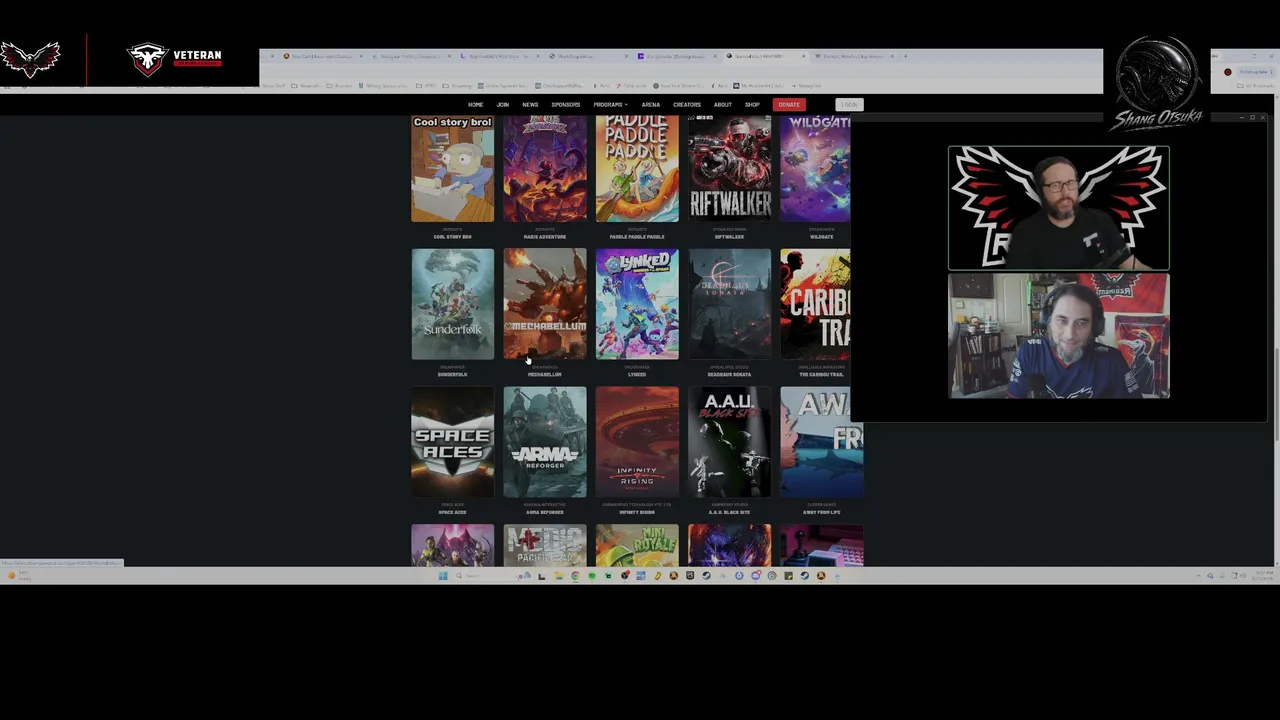Open the Infinity Rising game cover

pyautogui.click(x=637, y=442)
